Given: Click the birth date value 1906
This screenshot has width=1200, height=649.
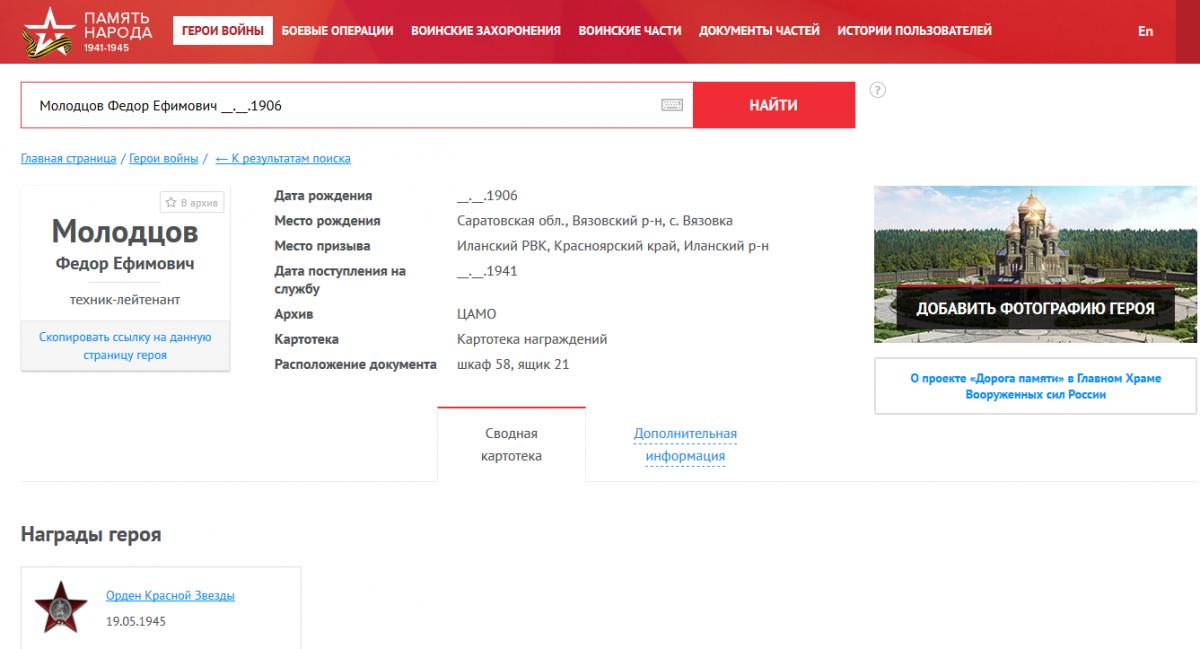Looking at the screenshot, I should tap(487, 196).
